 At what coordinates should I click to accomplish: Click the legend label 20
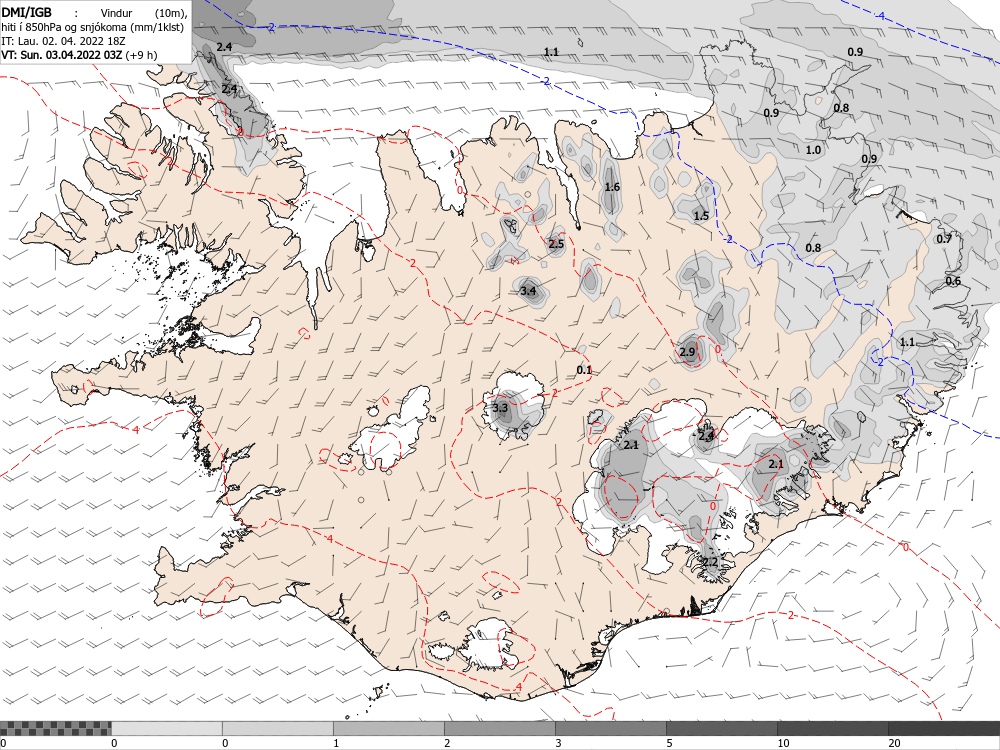pyautogui.click(x=894, y=743)
